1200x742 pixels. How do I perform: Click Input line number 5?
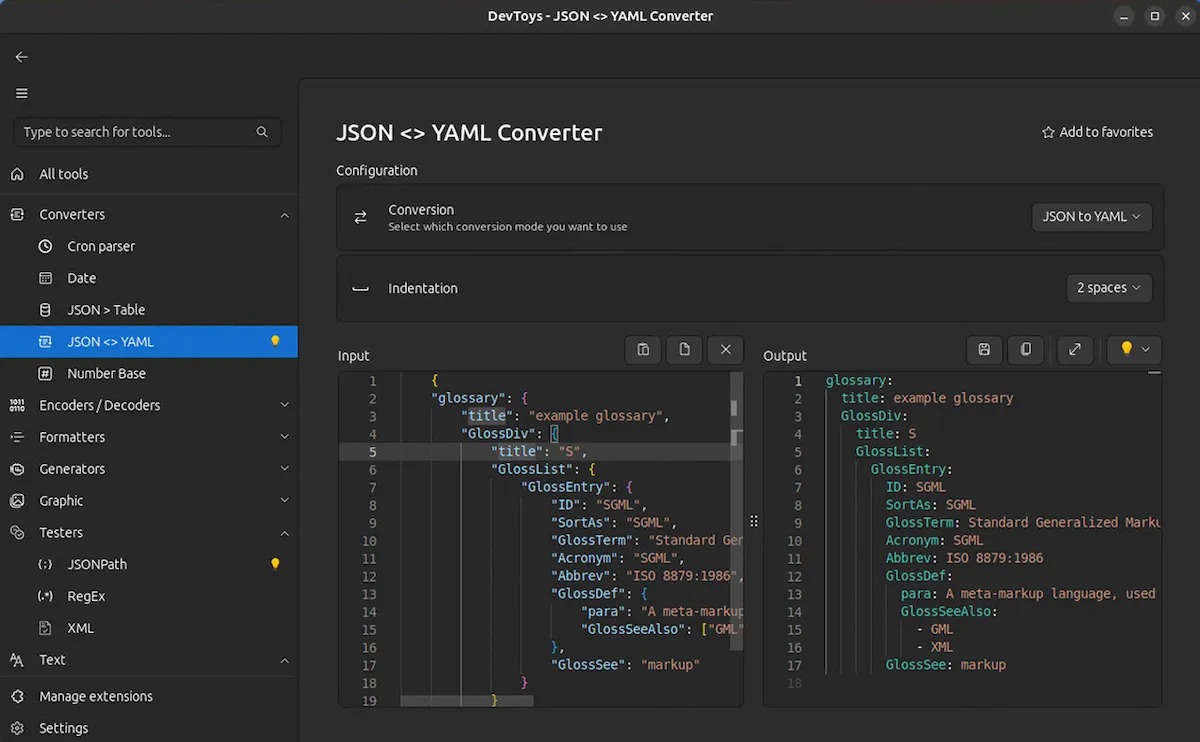(372, 452)
